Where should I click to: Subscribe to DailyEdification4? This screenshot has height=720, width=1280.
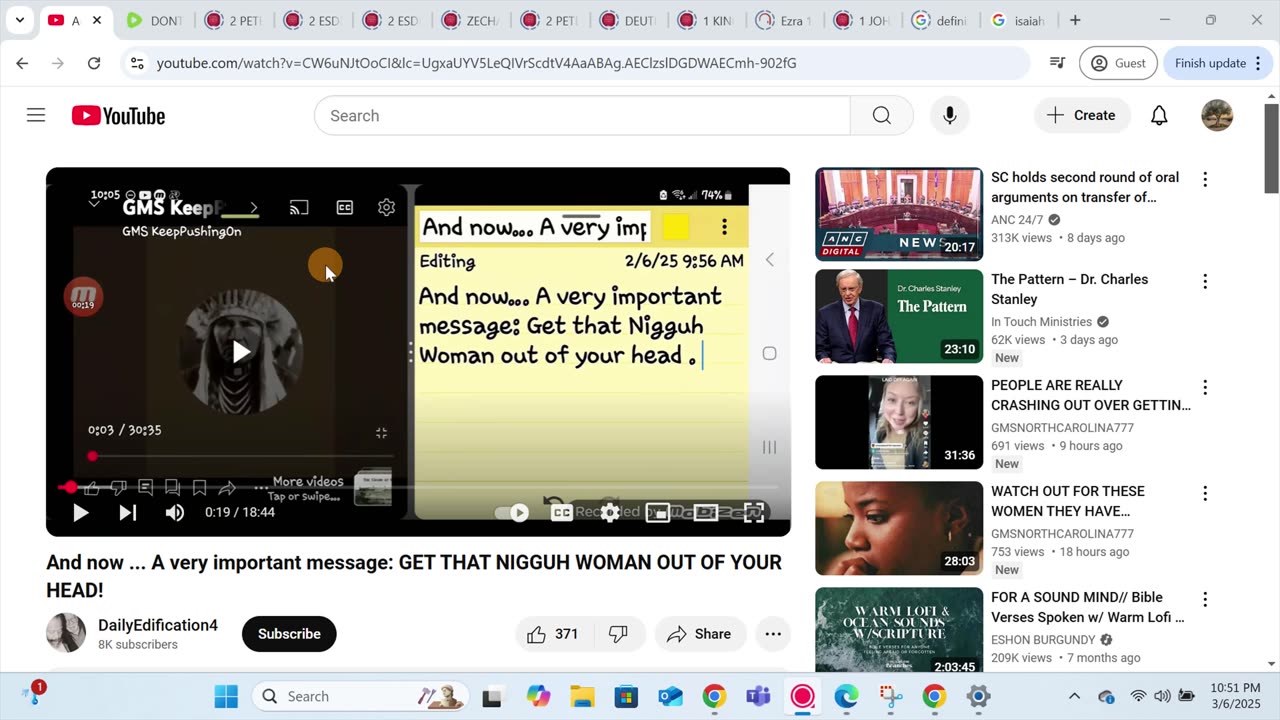pos(289,634)
